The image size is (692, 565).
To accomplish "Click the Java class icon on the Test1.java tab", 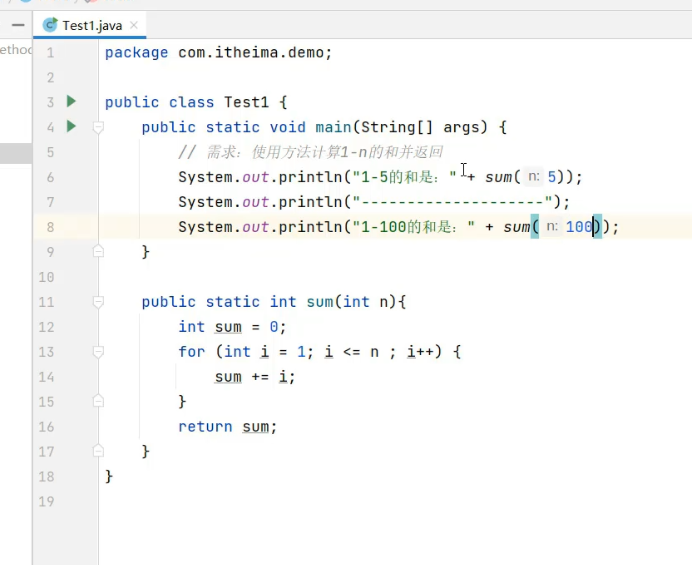I will point(50,25).
